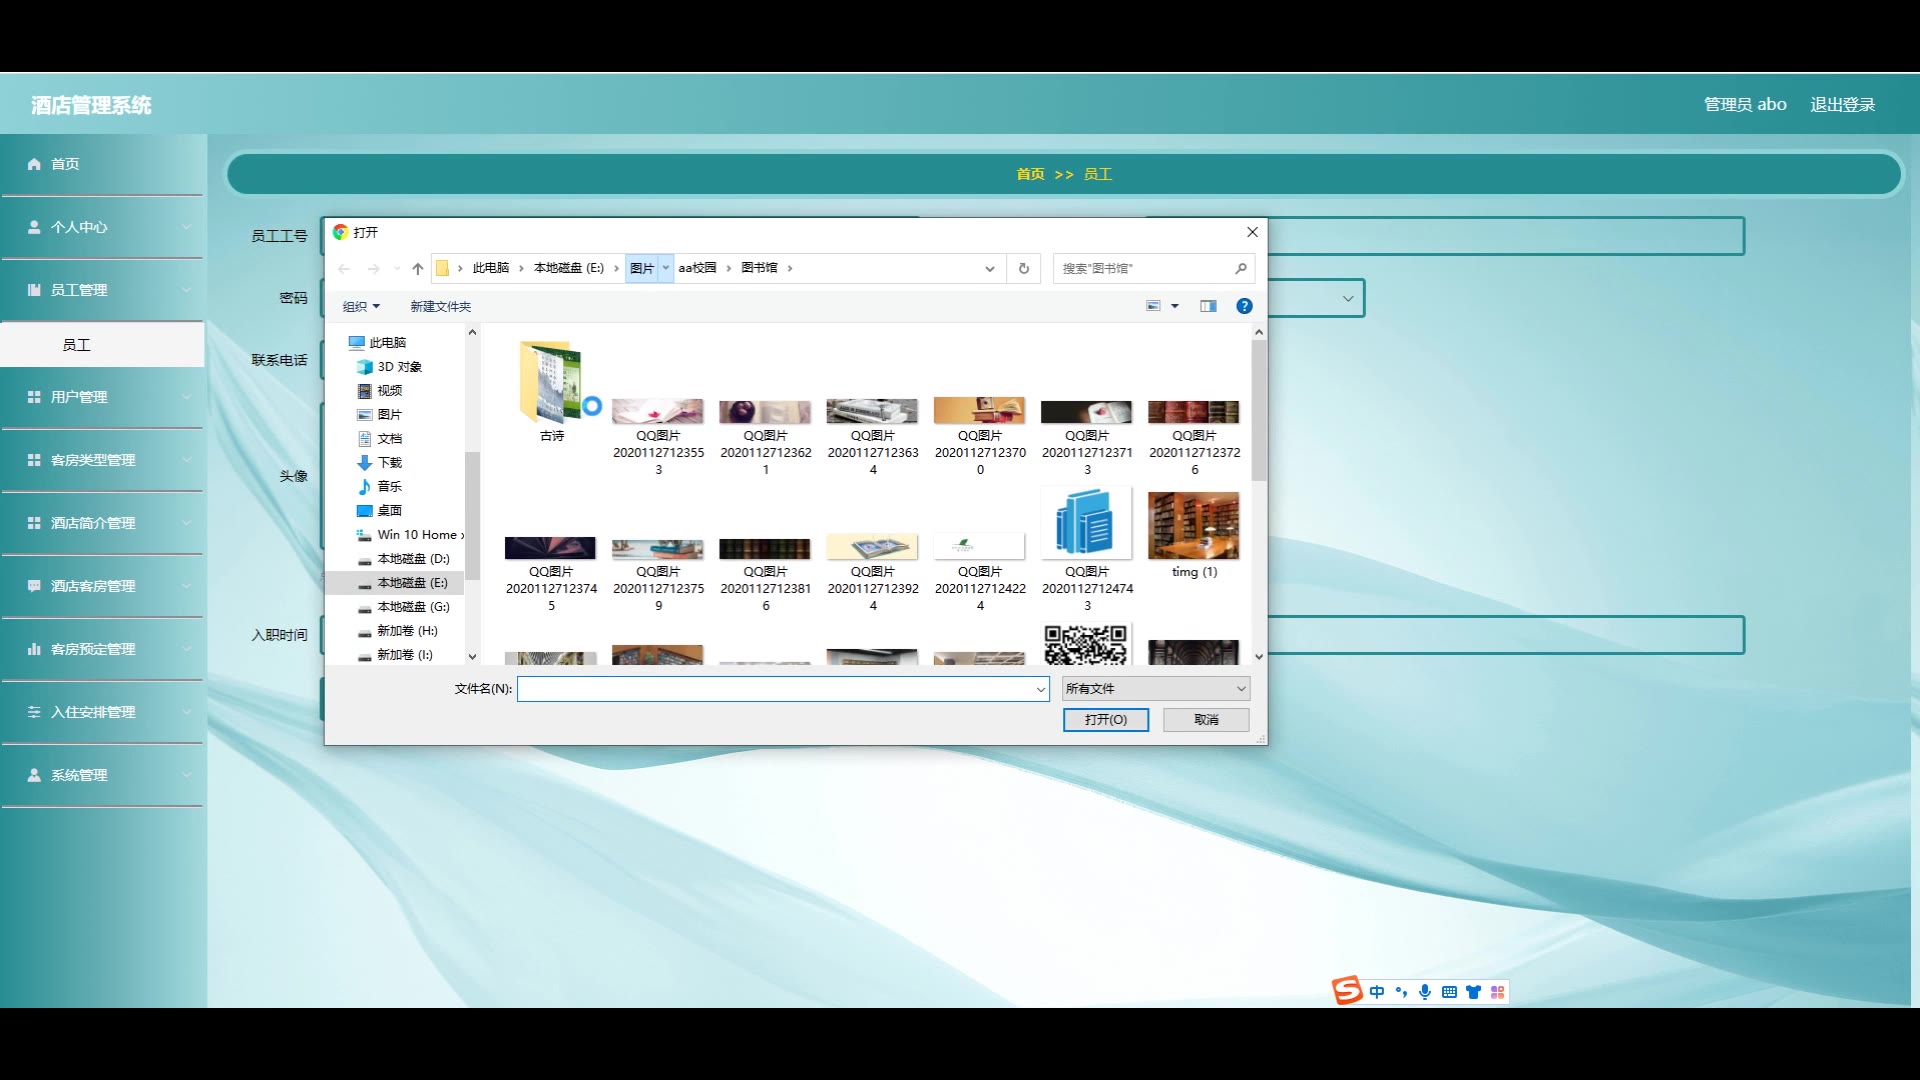Screen dimensions: 1920x1080
Task: Select QQ图片 20201127123553 thumbnail
Action: click(658, 436)
